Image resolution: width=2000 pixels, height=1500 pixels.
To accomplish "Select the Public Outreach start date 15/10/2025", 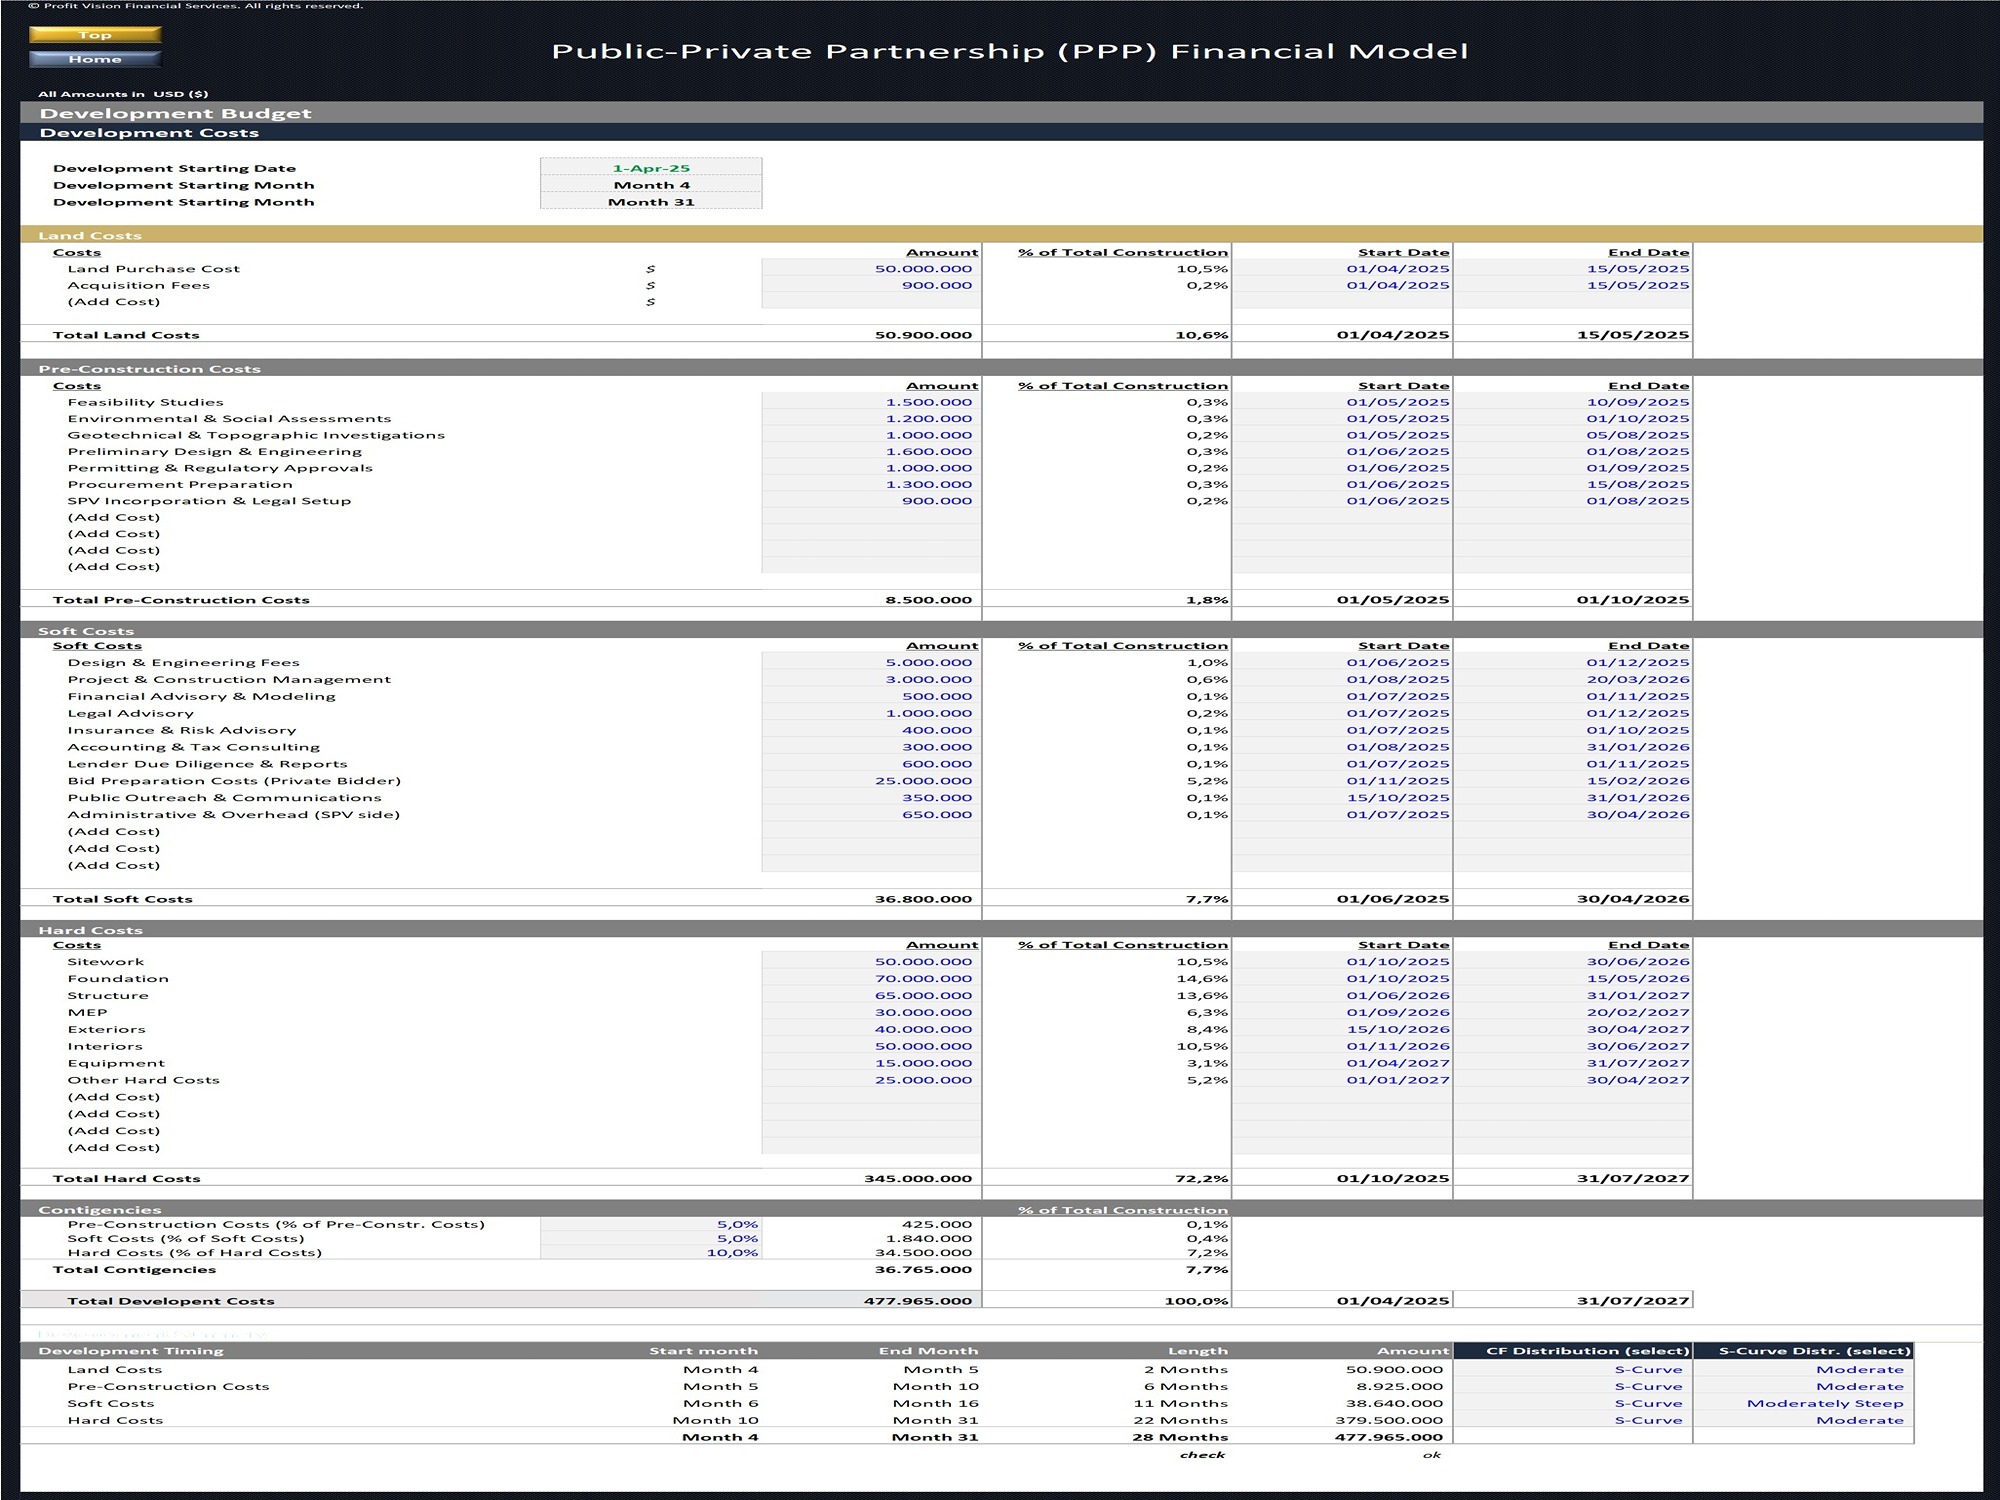I will (1343, 798).
